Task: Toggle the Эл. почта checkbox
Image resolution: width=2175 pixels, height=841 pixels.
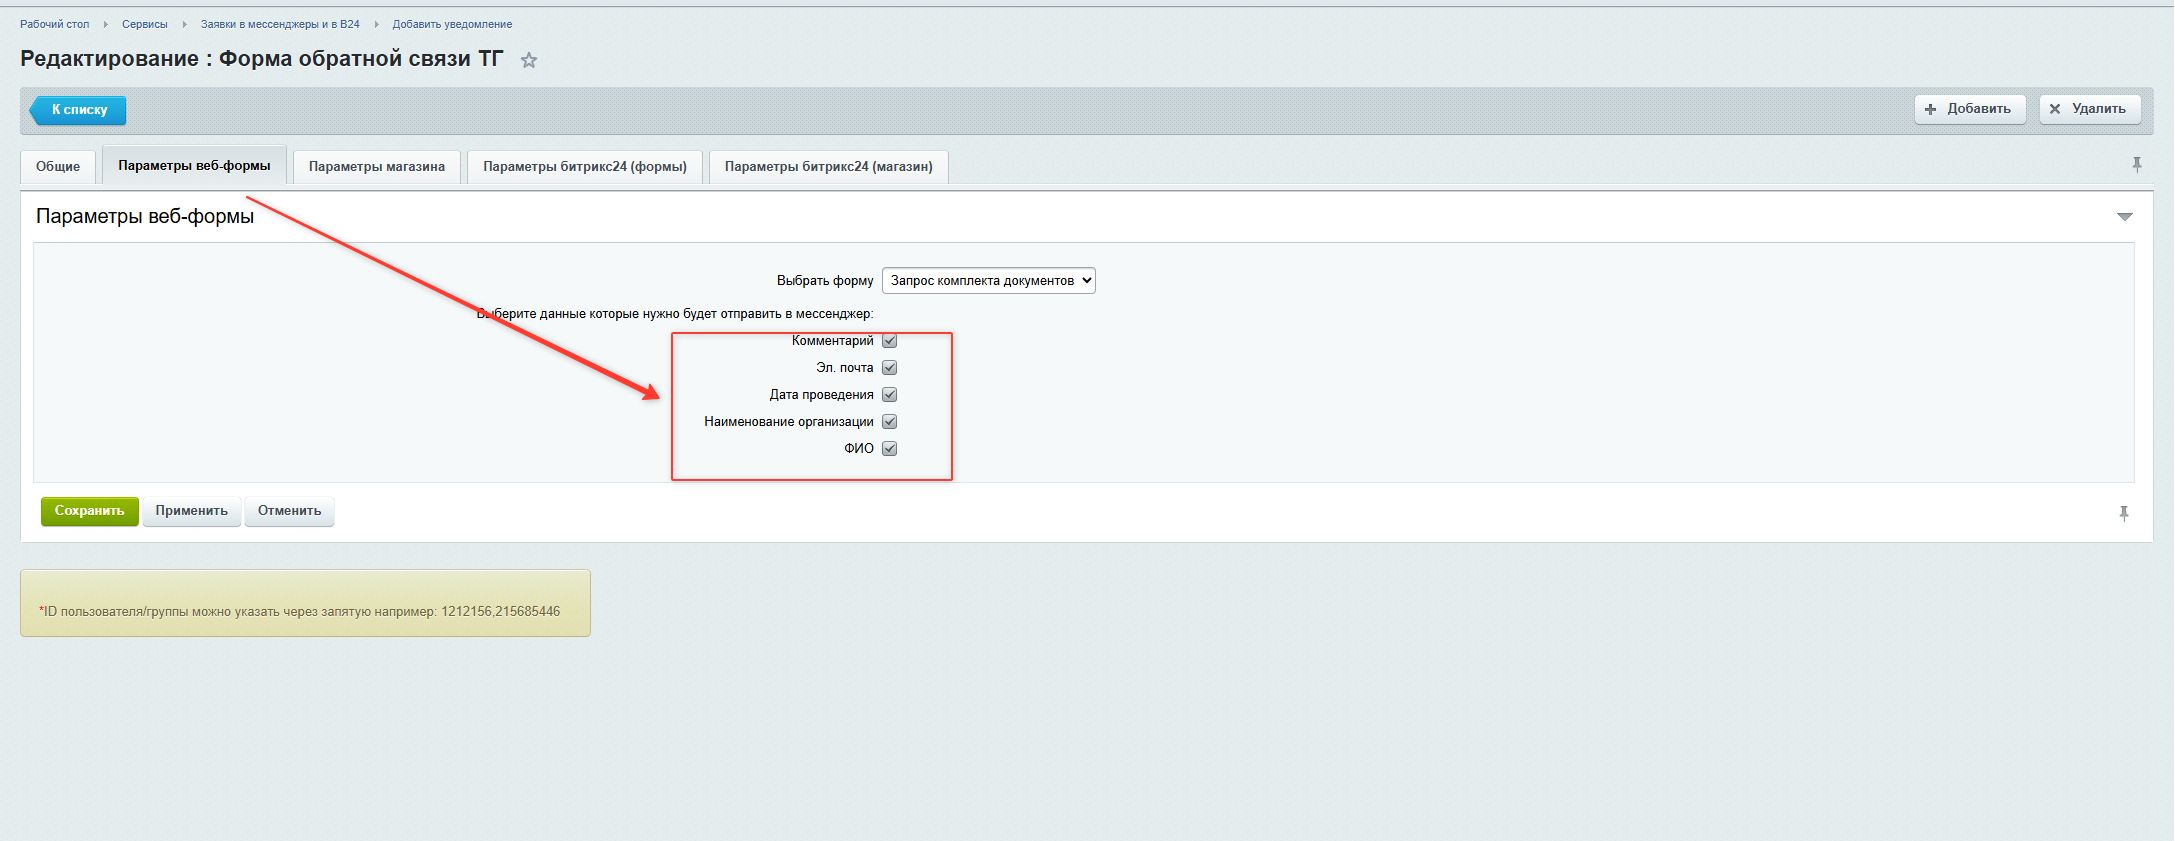Action: point(889,368)
